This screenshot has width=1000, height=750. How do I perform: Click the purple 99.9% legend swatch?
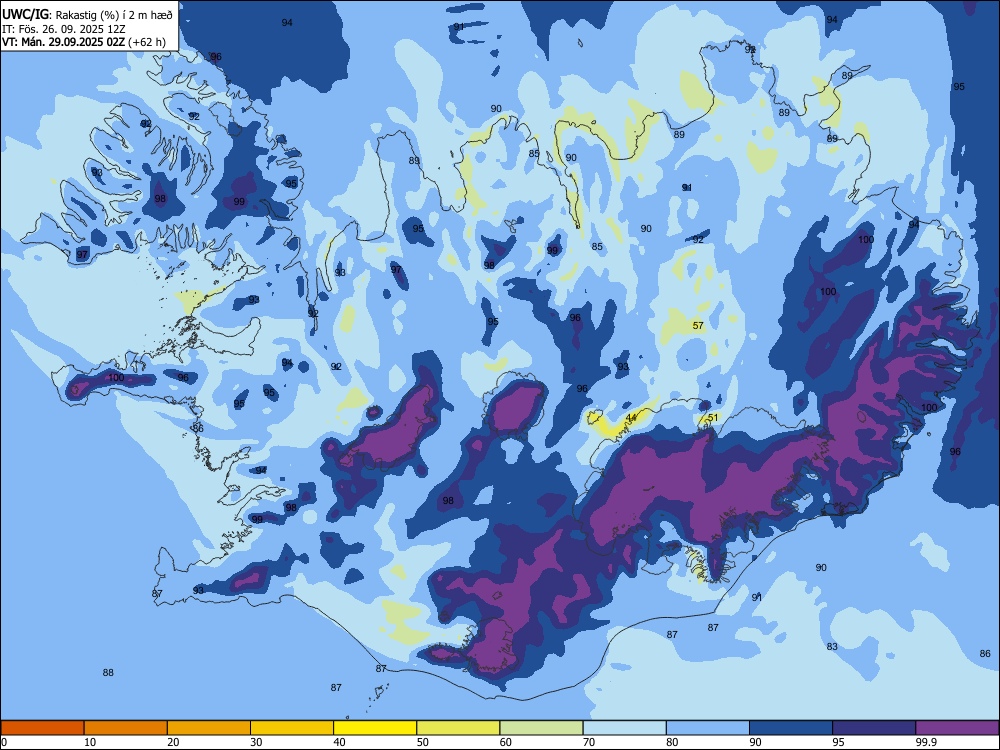point(957,728)
